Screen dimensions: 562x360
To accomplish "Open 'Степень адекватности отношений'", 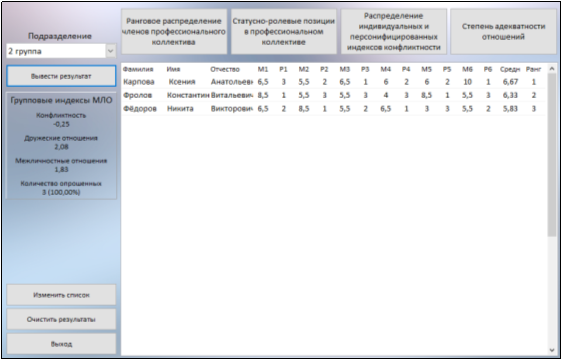I will [x=503, y=32].
